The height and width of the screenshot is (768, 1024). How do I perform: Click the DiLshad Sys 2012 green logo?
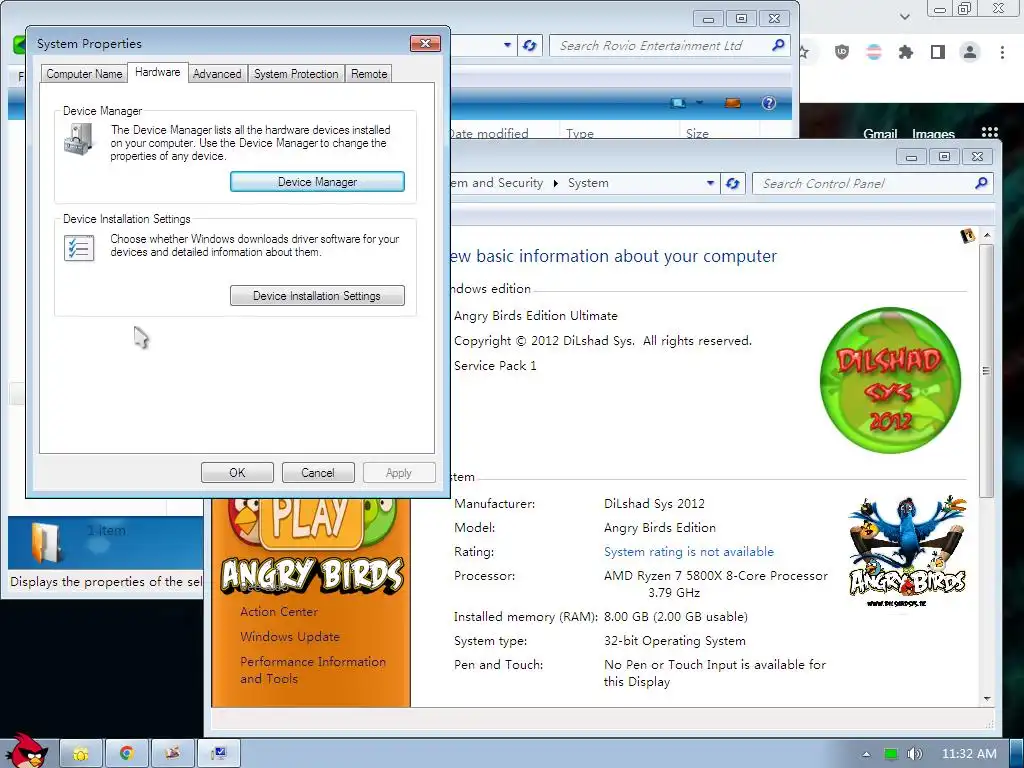[x=890, y=380]
